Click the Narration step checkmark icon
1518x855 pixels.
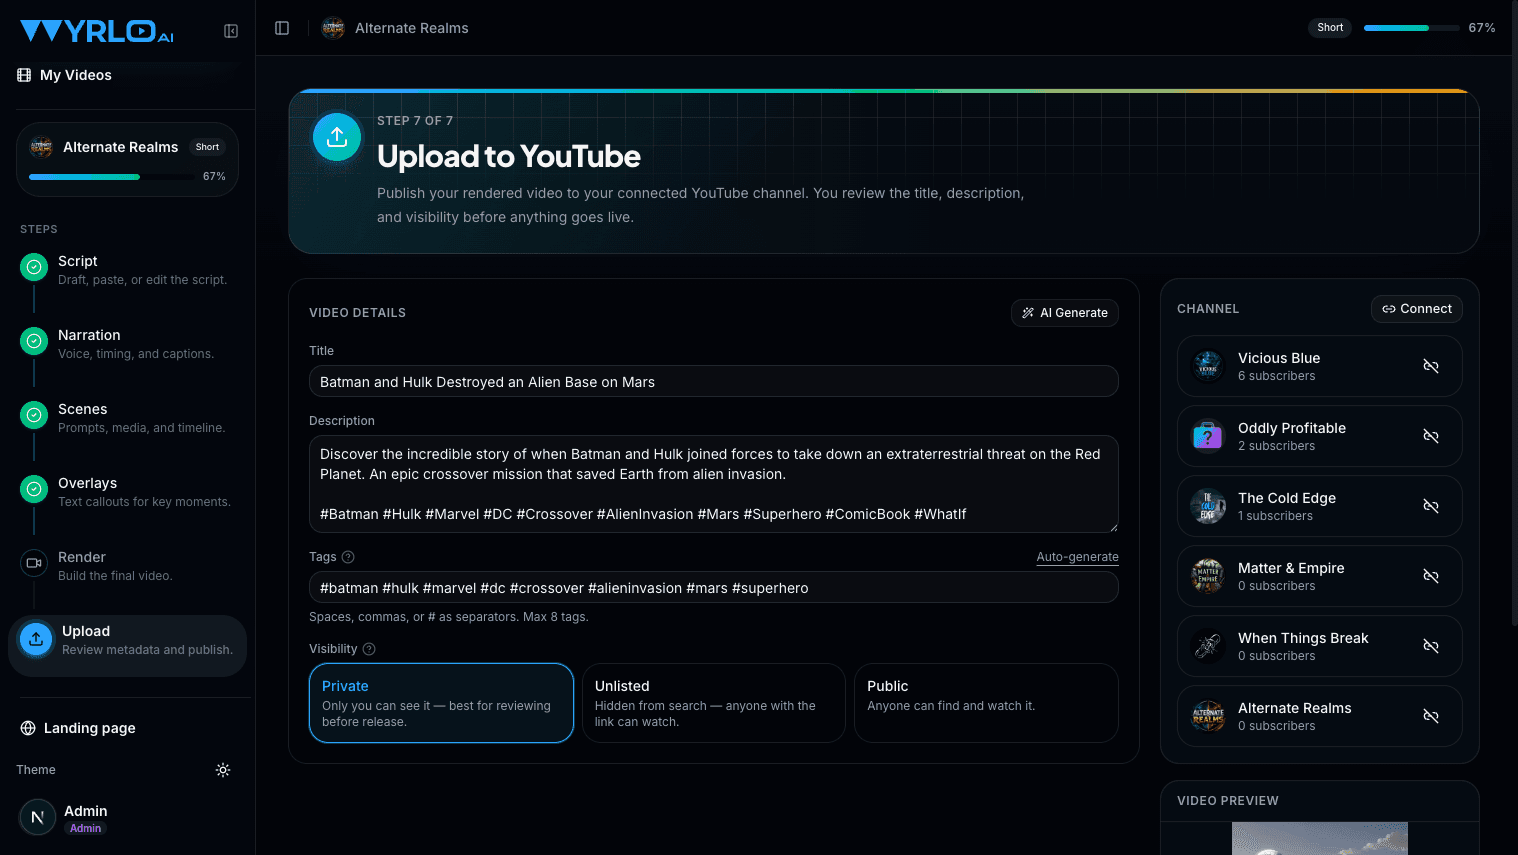coord(34,341)
